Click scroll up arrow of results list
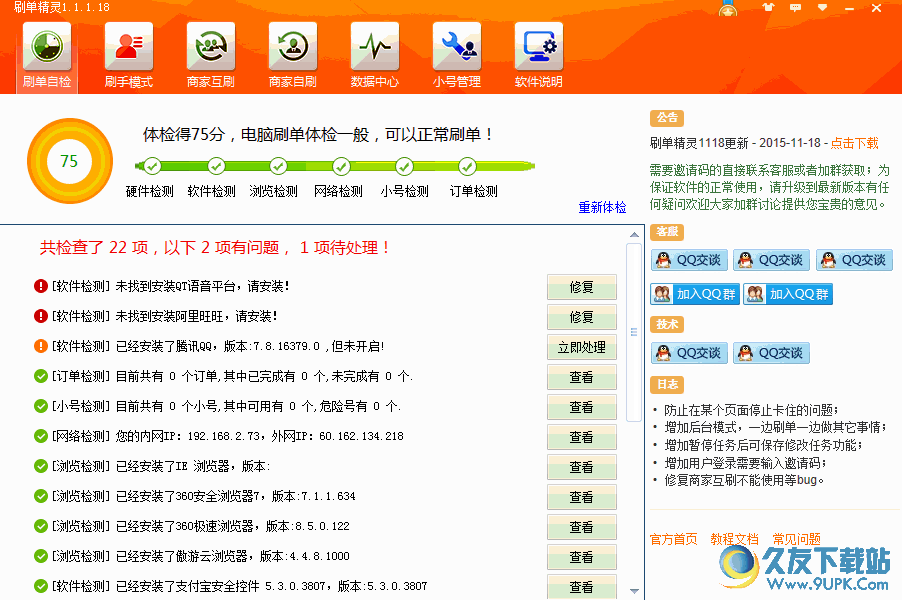This screenshot has height=600, width=902. (x=634, y=235)
